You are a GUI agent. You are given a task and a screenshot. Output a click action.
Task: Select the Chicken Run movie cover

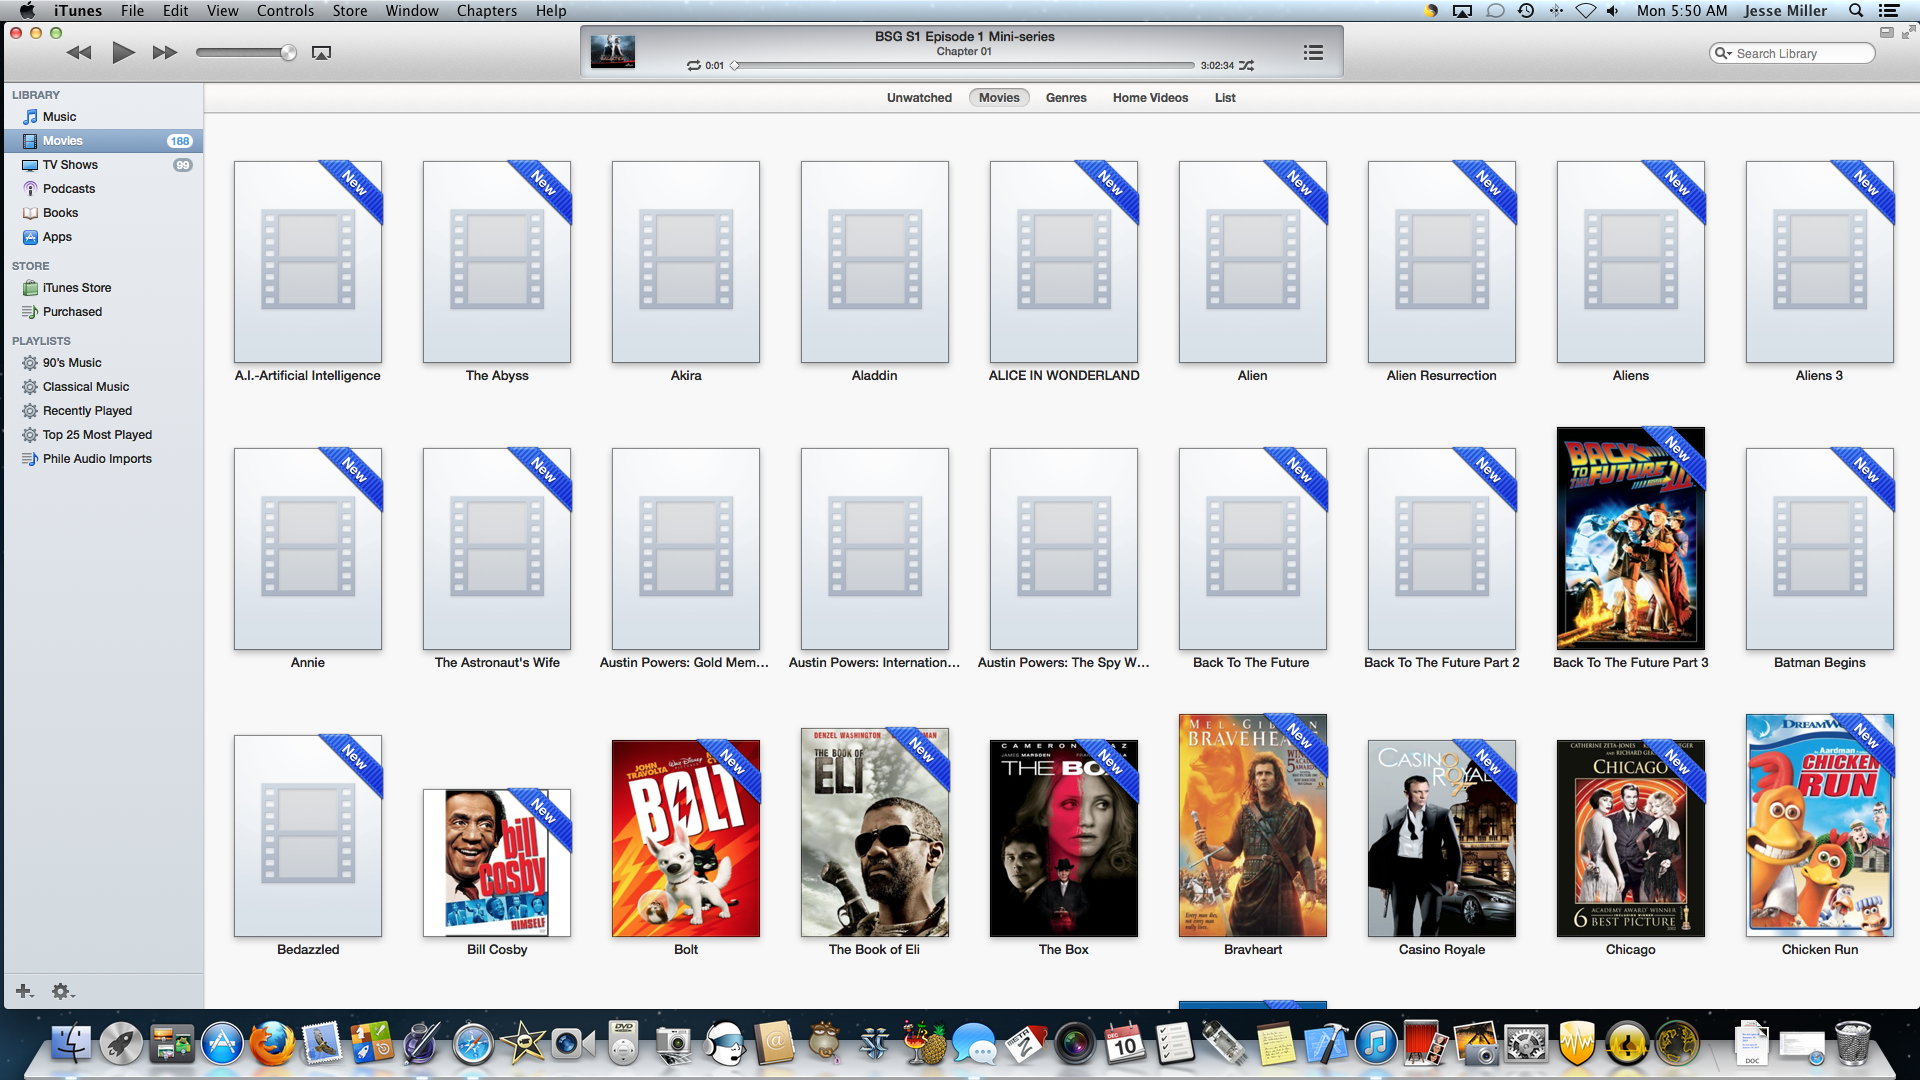click(1819, 826)
